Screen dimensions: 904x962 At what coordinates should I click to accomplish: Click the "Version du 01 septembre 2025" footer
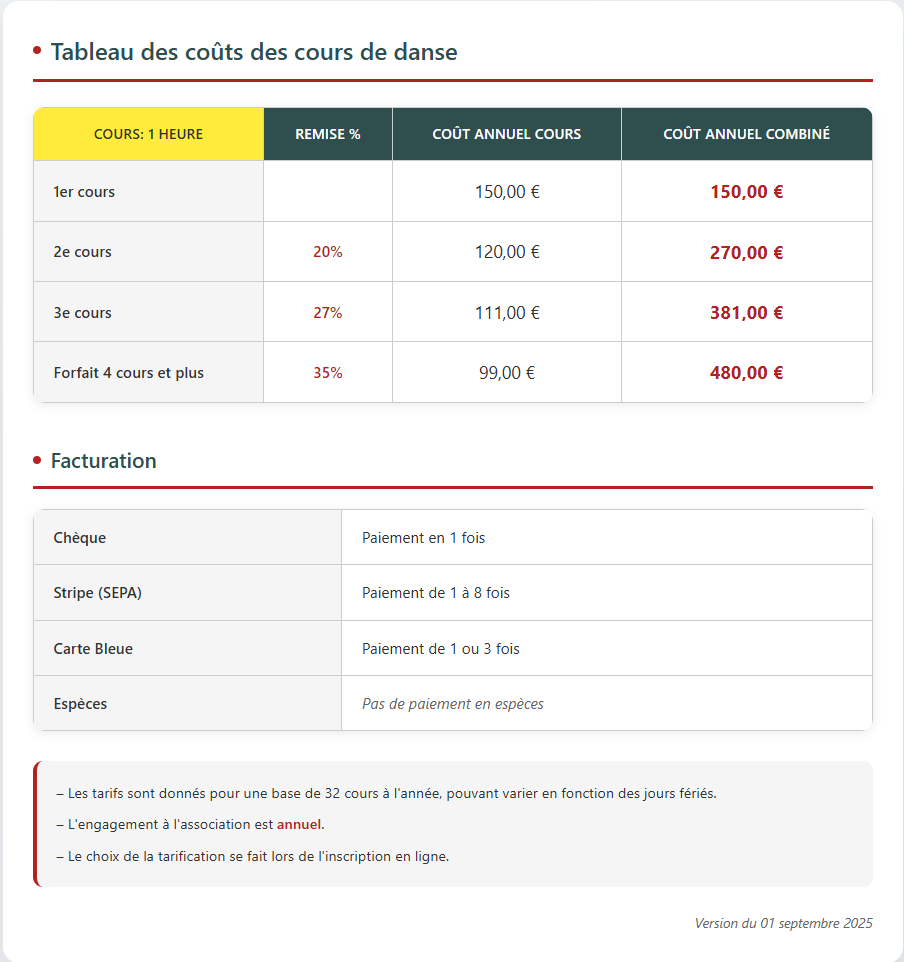(783, 923)
